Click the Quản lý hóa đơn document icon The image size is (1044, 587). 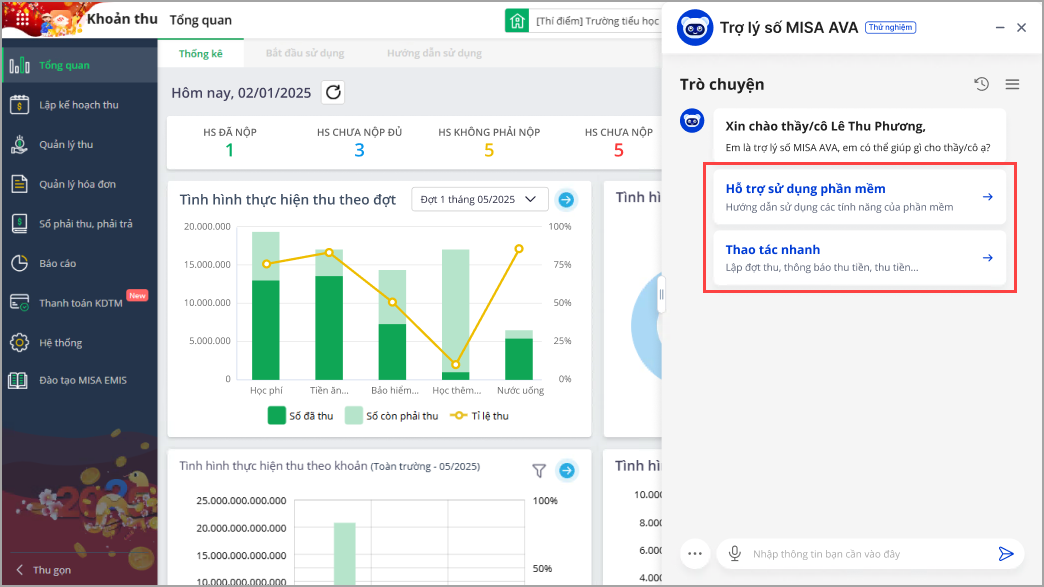19,184
